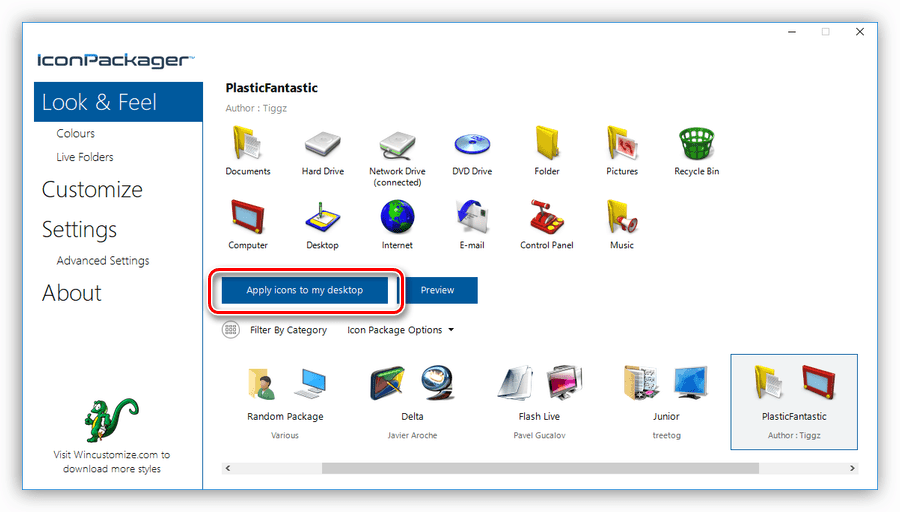
Task: Open the Settings section
Action: 79,230
